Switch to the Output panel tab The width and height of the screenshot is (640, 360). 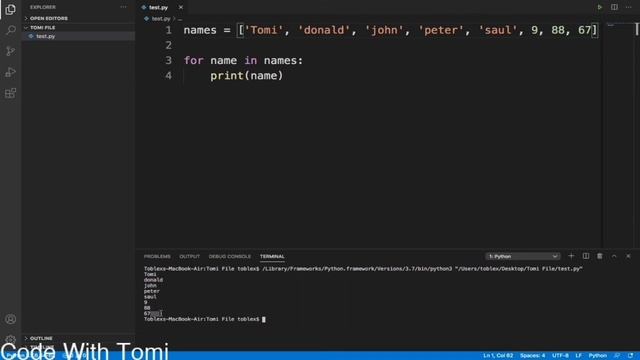189,256
